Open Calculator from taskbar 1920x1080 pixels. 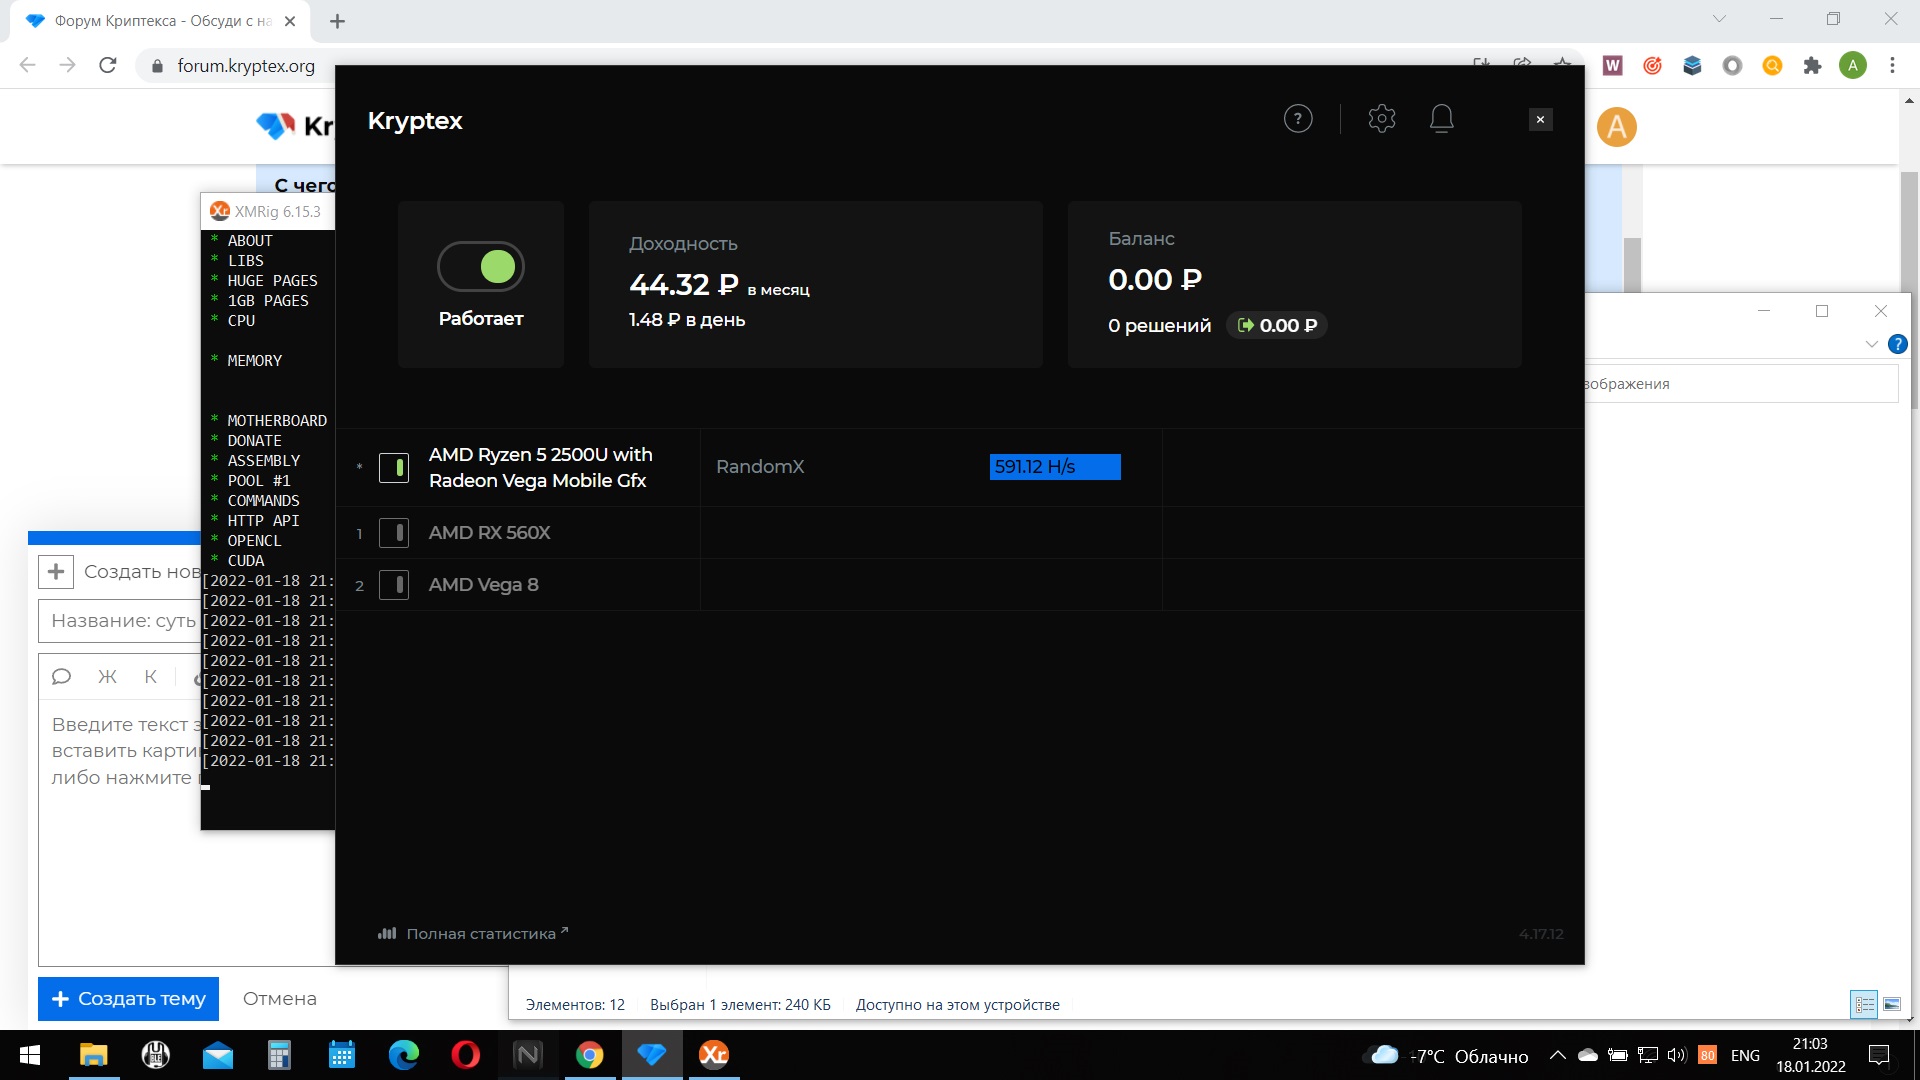(279, 1055)
